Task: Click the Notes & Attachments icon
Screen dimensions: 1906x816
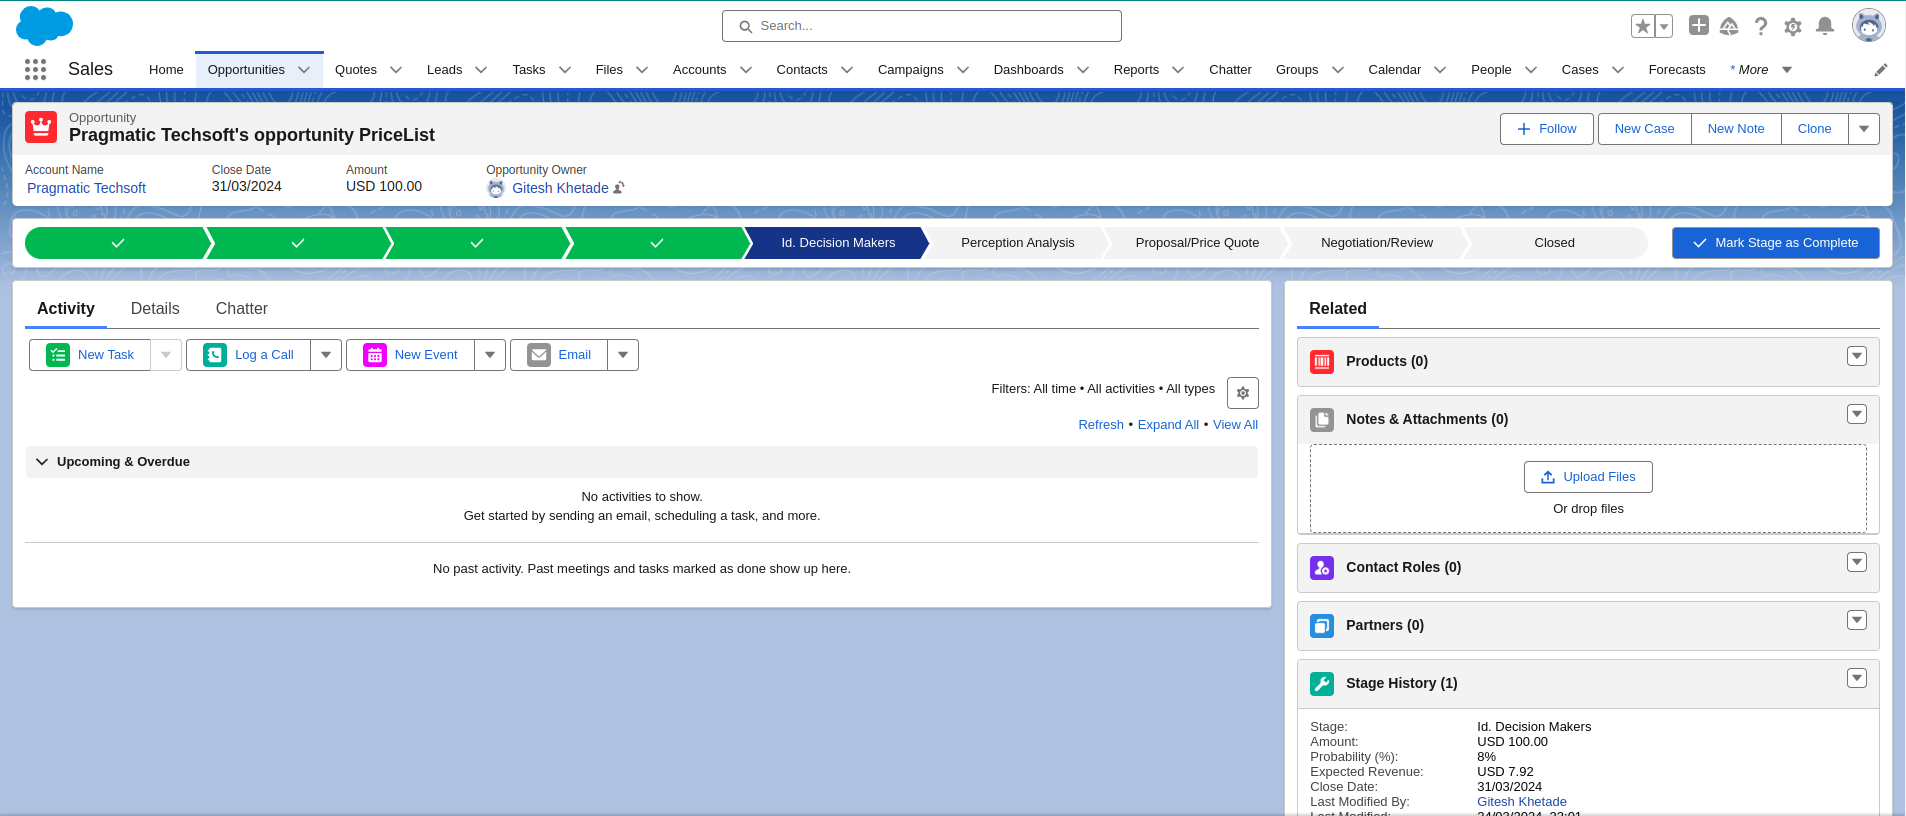Action: point(1322,420)
